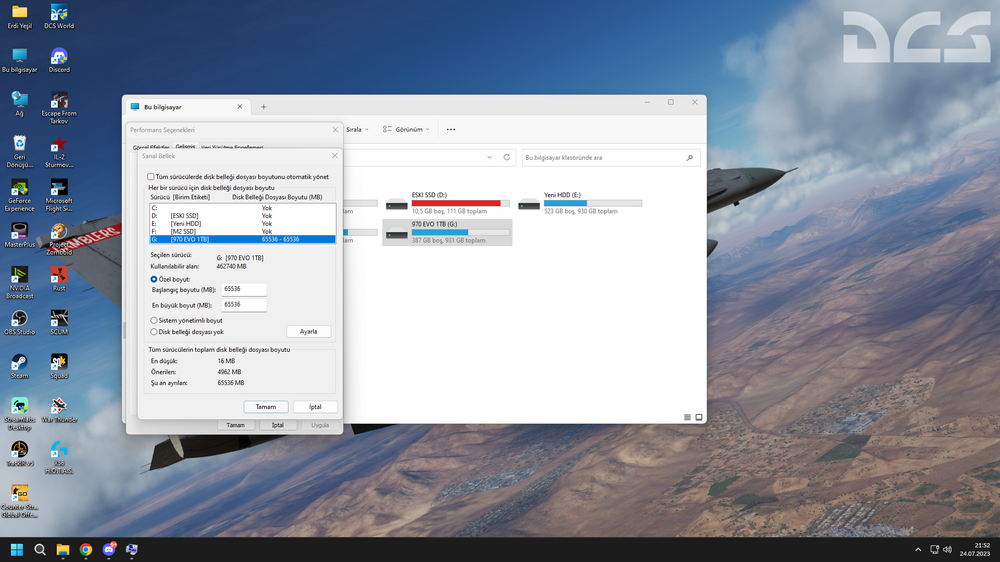The width and height of the screenshot is (1000, 562).
Task: Launch DCS World from the desktop
Action: pos(59,17)
